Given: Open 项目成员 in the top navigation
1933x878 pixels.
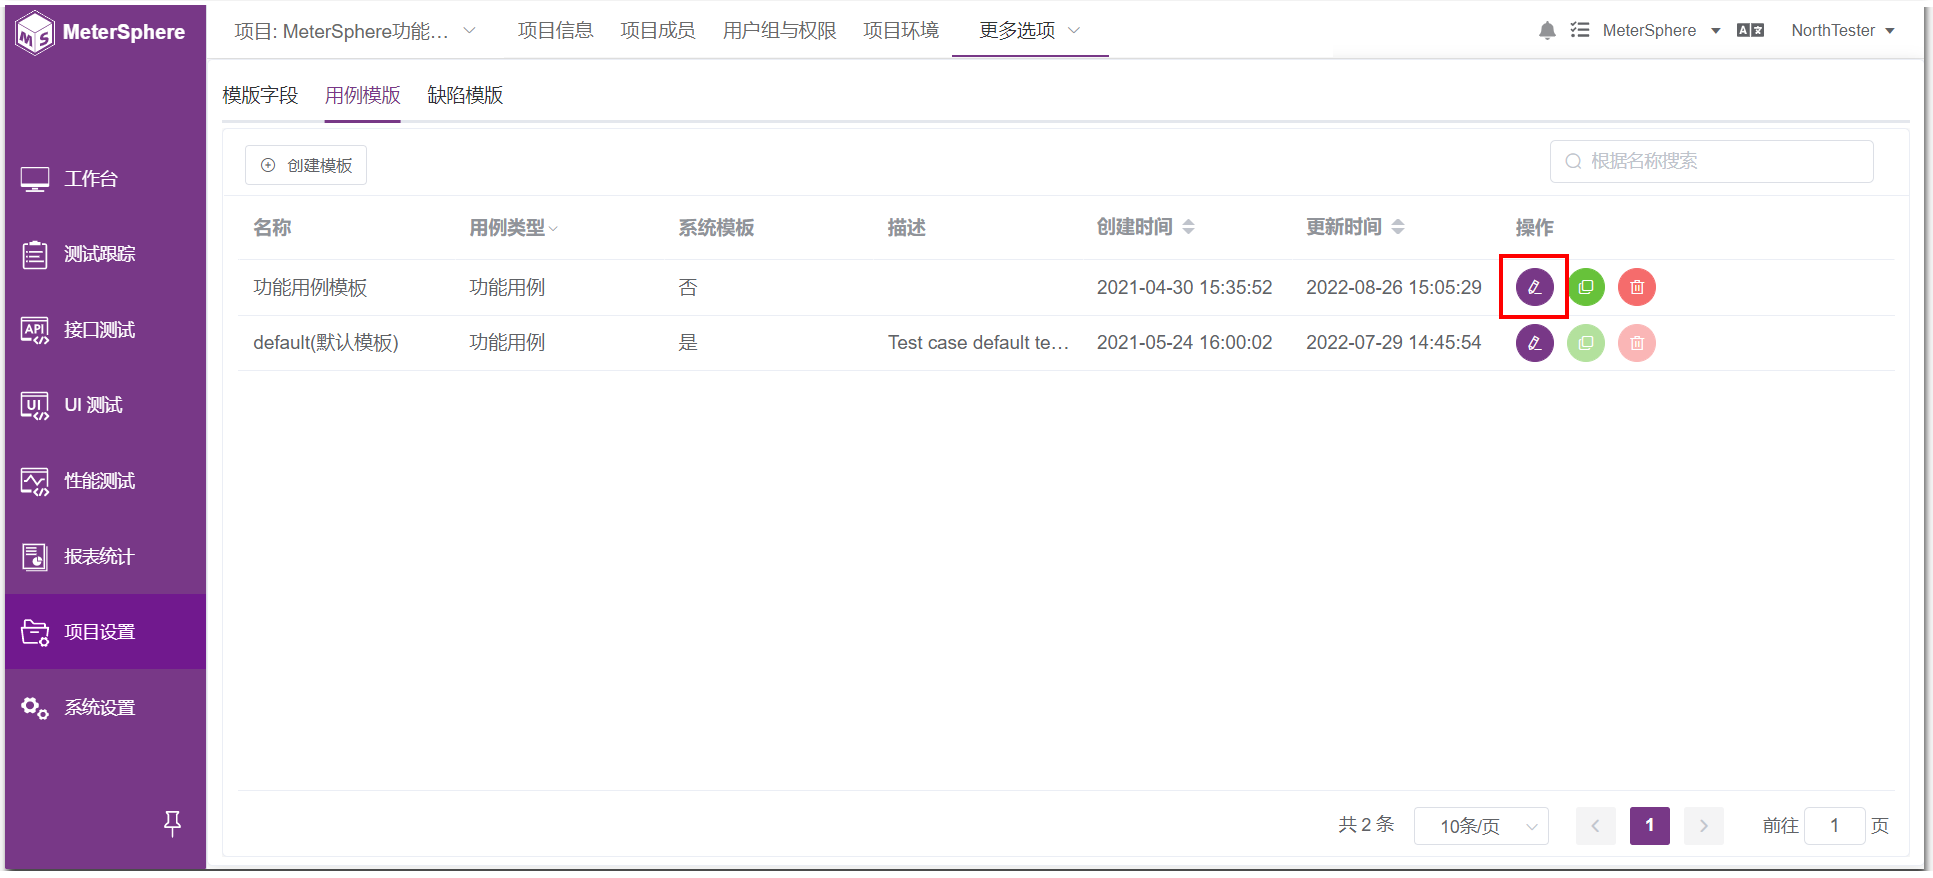Looking at the screenshot, I should coord(657,31).
